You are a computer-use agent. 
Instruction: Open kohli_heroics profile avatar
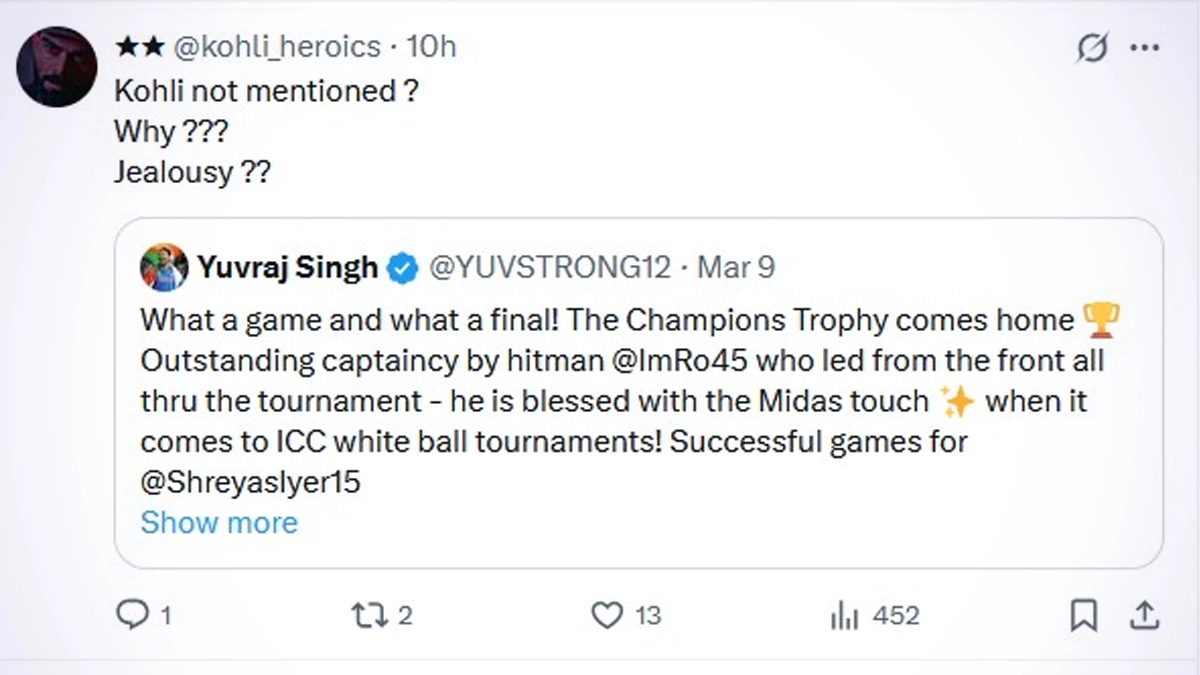click(x=57, y=67)
